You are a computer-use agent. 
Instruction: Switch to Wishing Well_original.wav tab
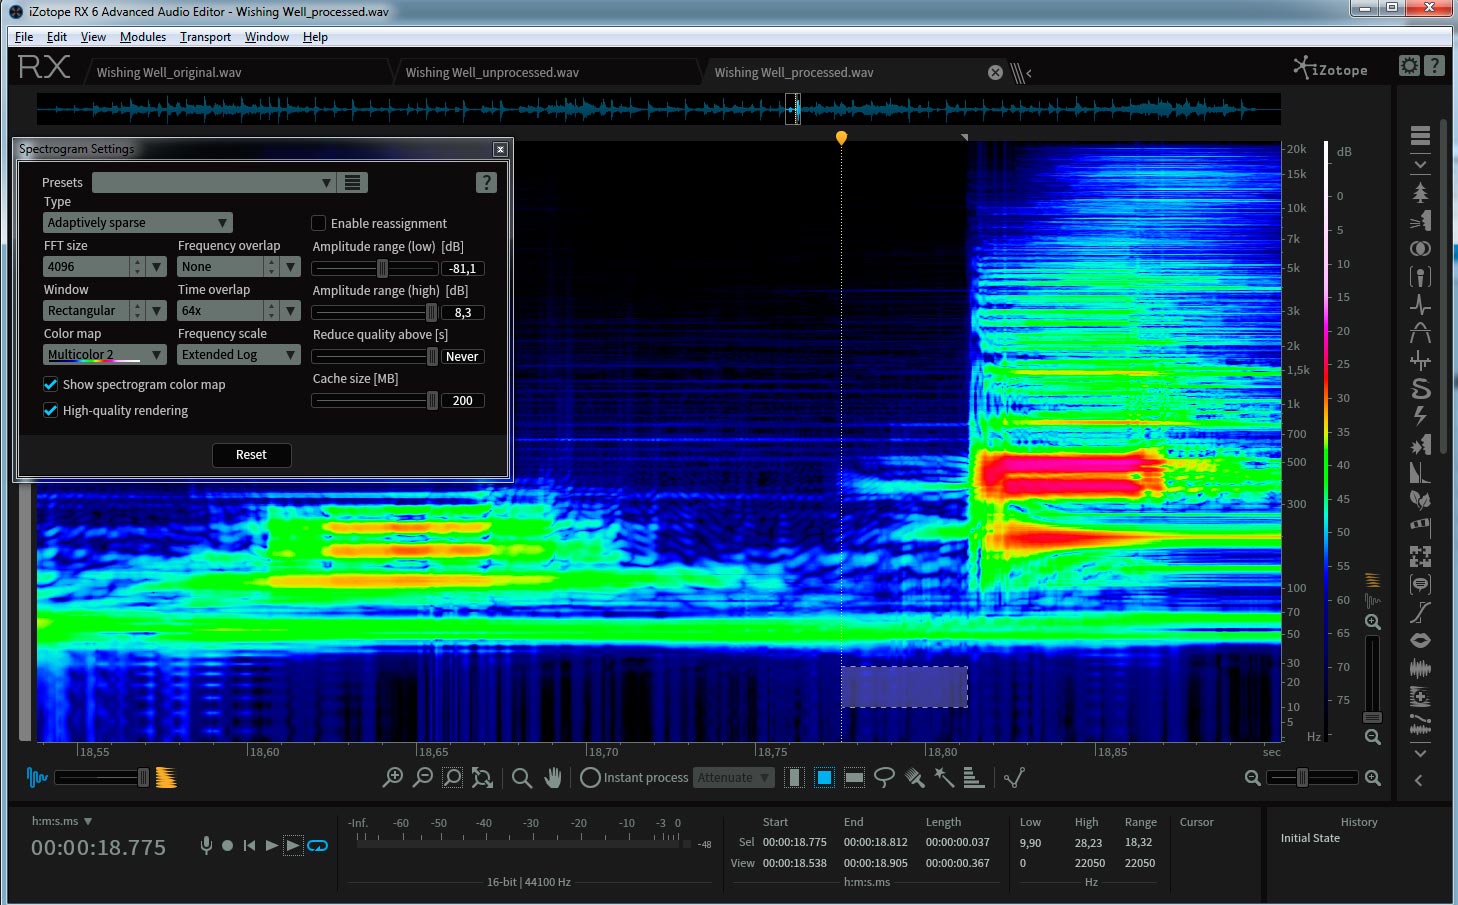pos(169,72)
